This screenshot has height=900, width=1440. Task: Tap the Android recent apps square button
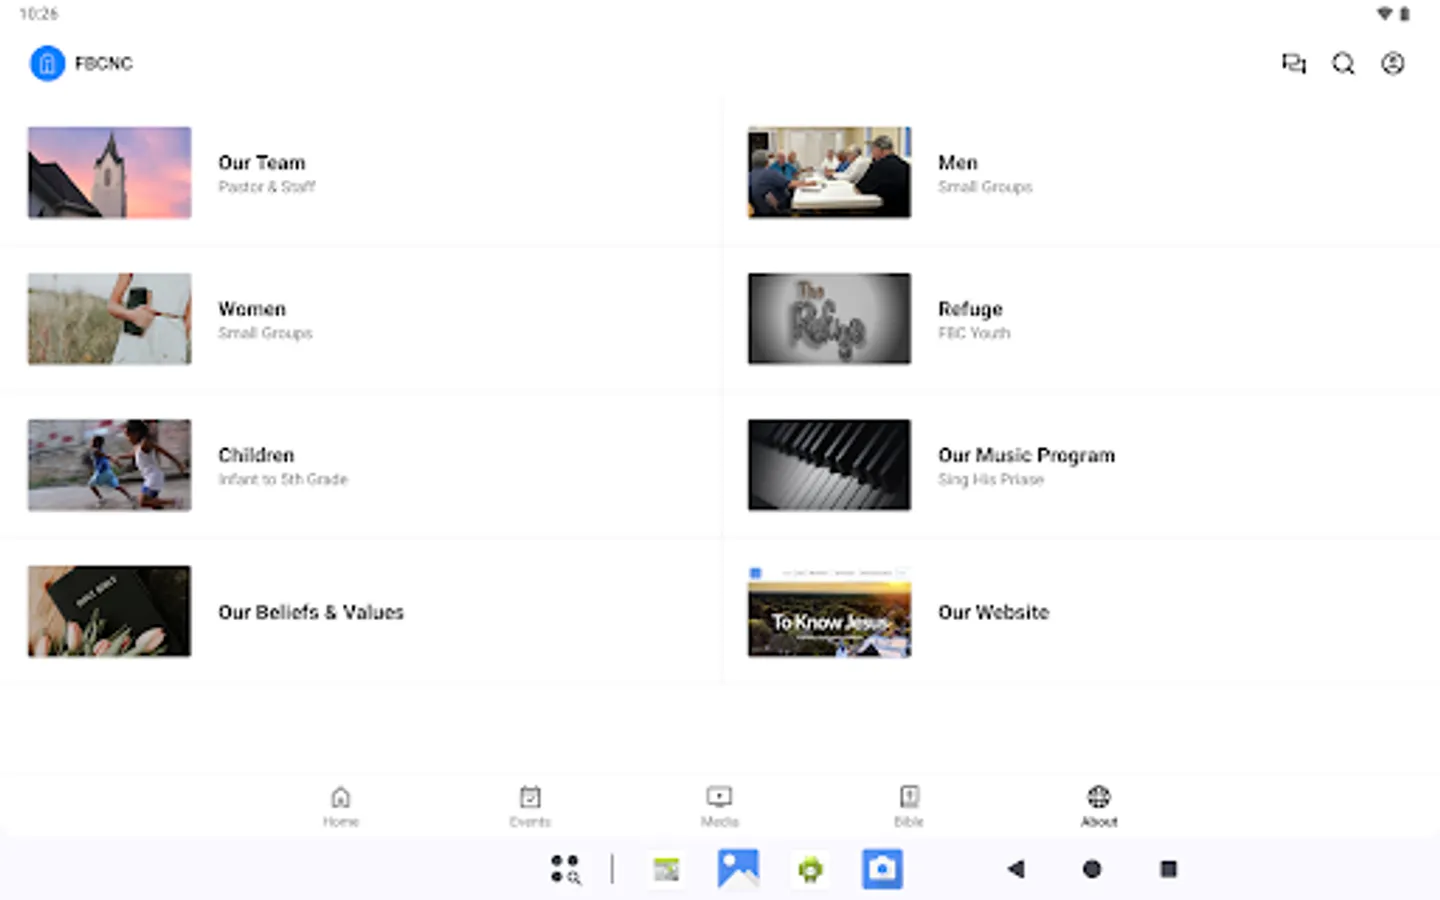1168,869
